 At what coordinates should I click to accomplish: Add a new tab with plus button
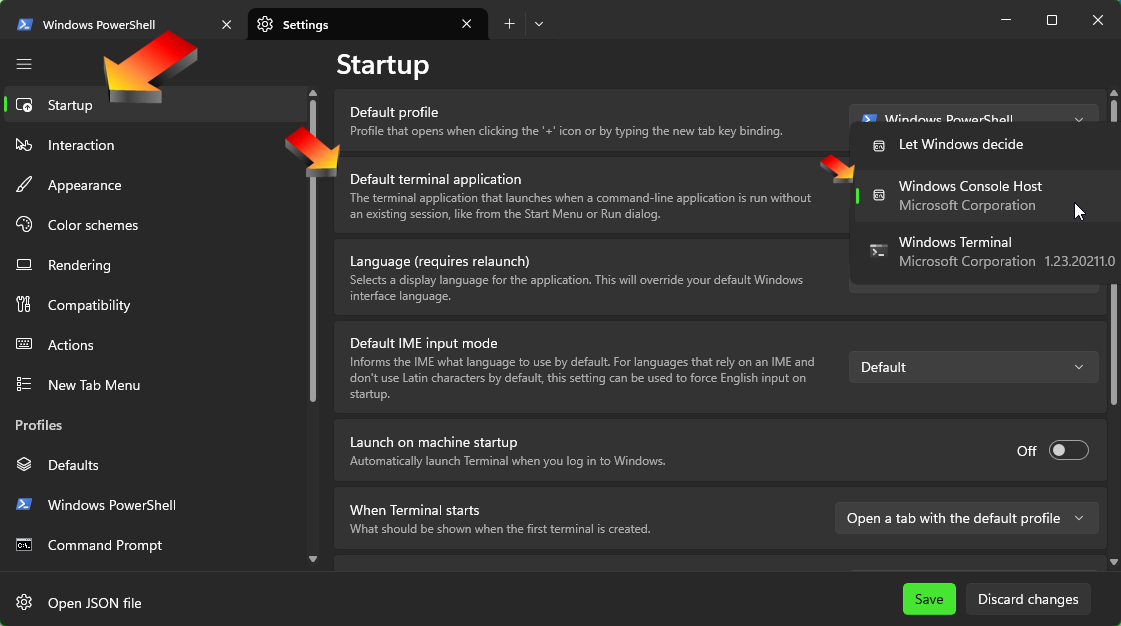pyautogui.click(x=509, y=24)
